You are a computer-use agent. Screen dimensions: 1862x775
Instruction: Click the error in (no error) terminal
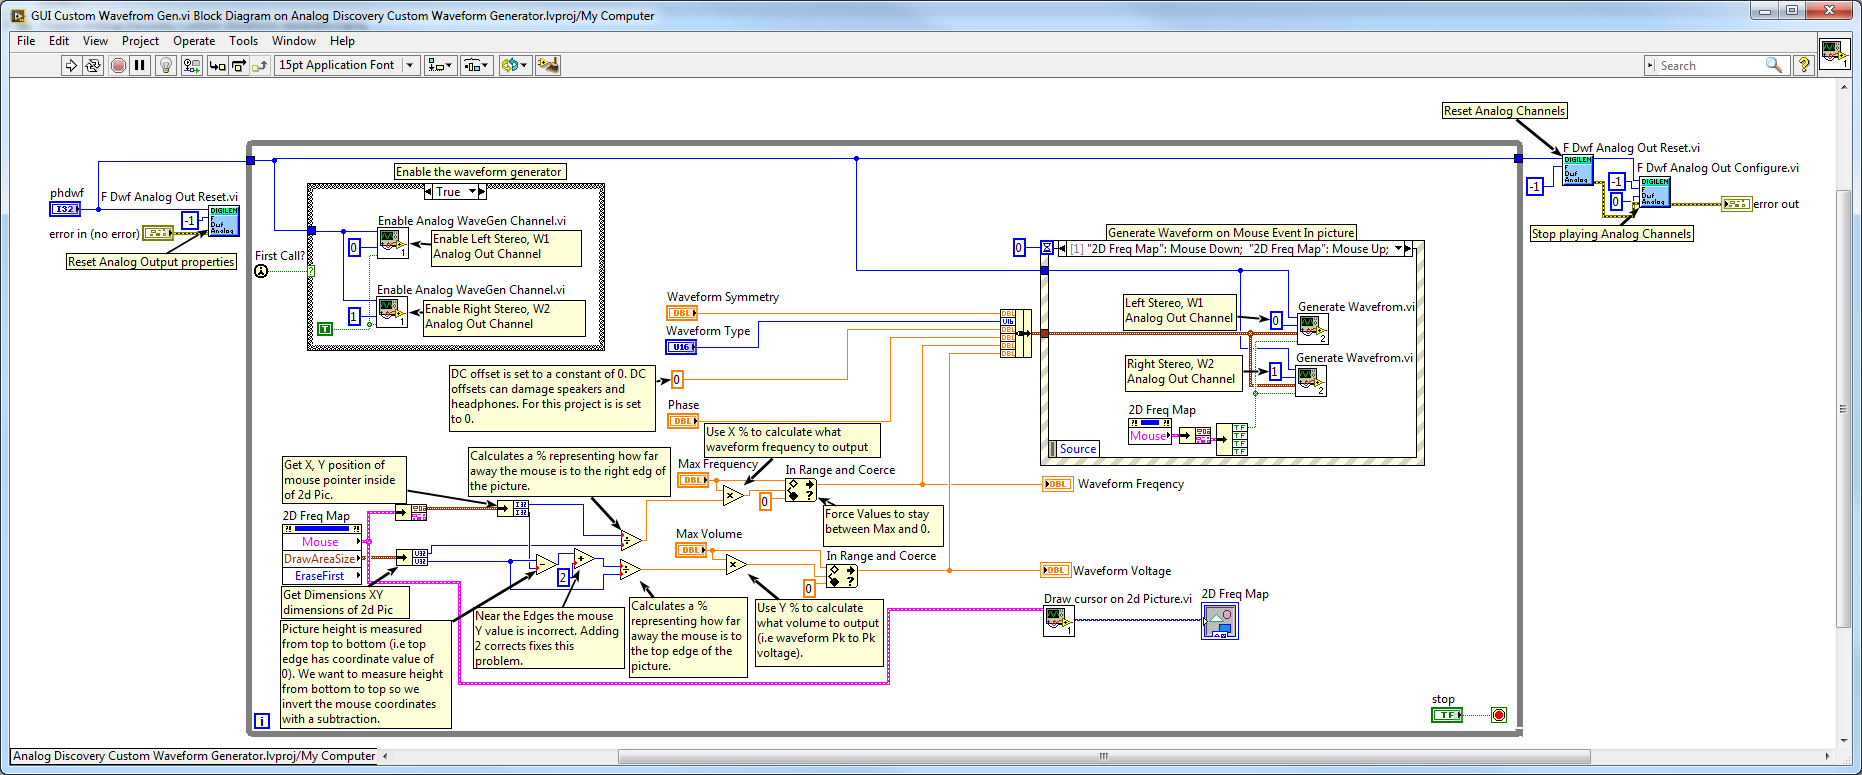pos(158,233)
